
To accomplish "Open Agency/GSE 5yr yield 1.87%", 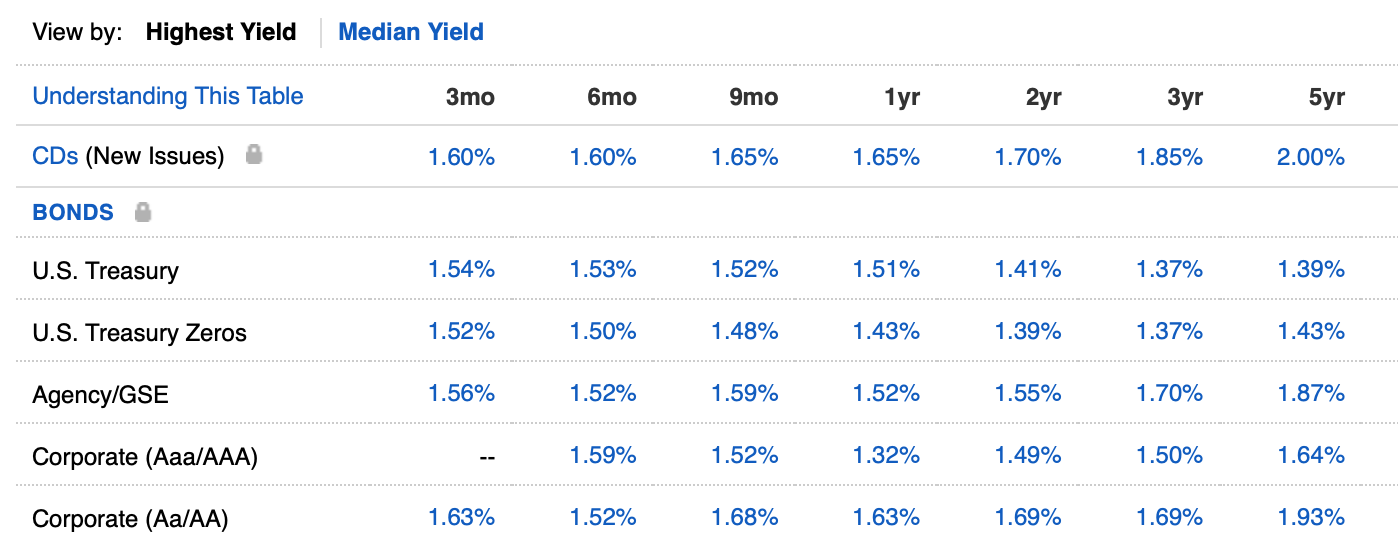I will pos(1311,393).
